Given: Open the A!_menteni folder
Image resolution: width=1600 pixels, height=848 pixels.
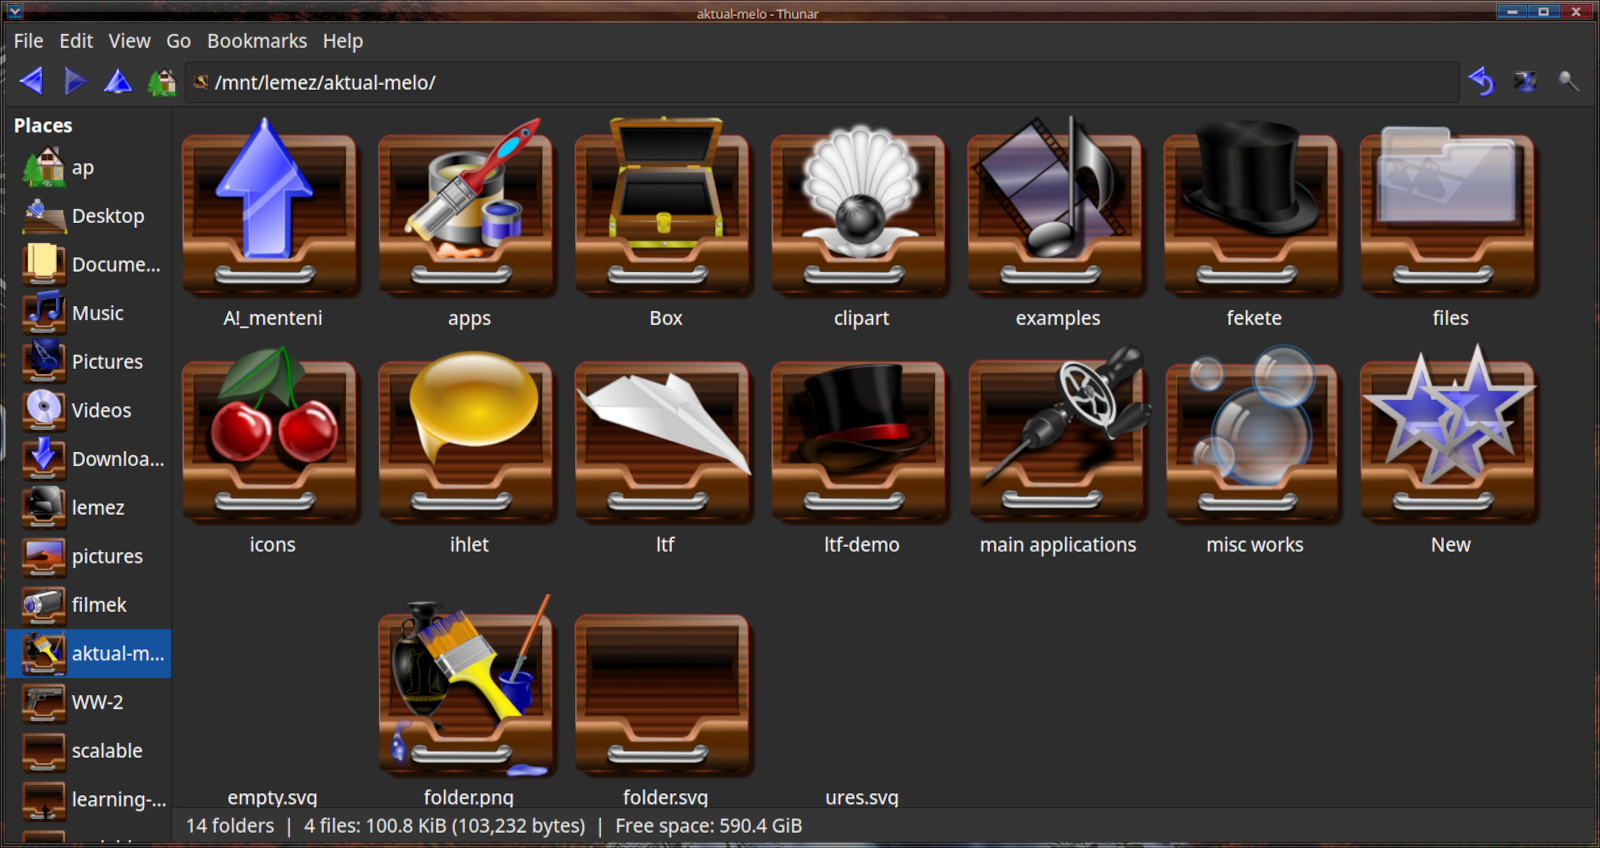Looking at the screenshot, I should click(x=270, y=206).
